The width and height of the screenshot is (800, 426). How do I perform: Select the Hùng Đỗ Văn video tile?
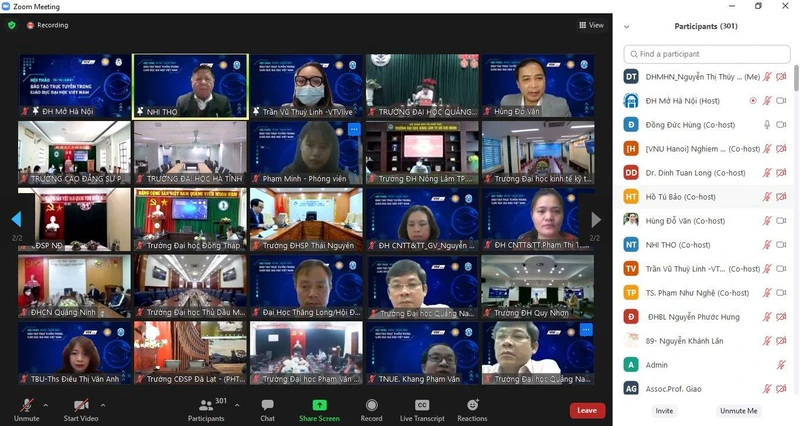coord(538,86)
